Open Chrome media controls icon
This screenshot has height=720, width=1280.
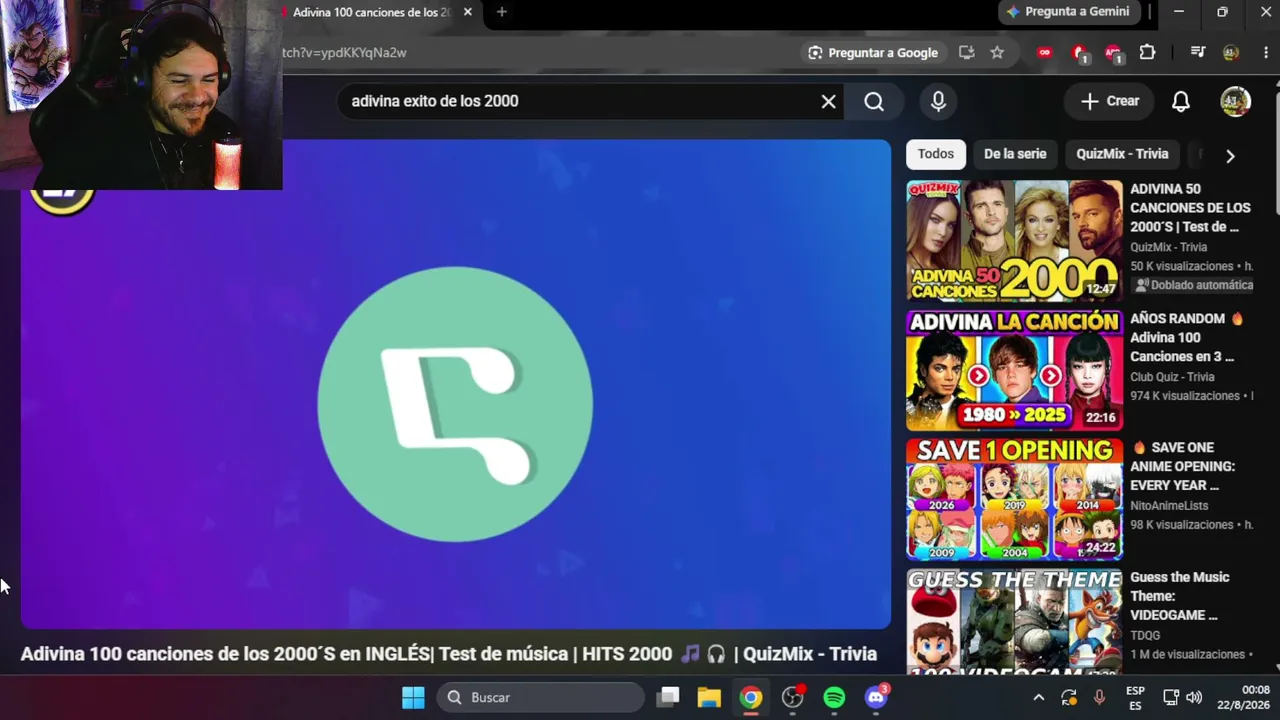point(1198,53)
